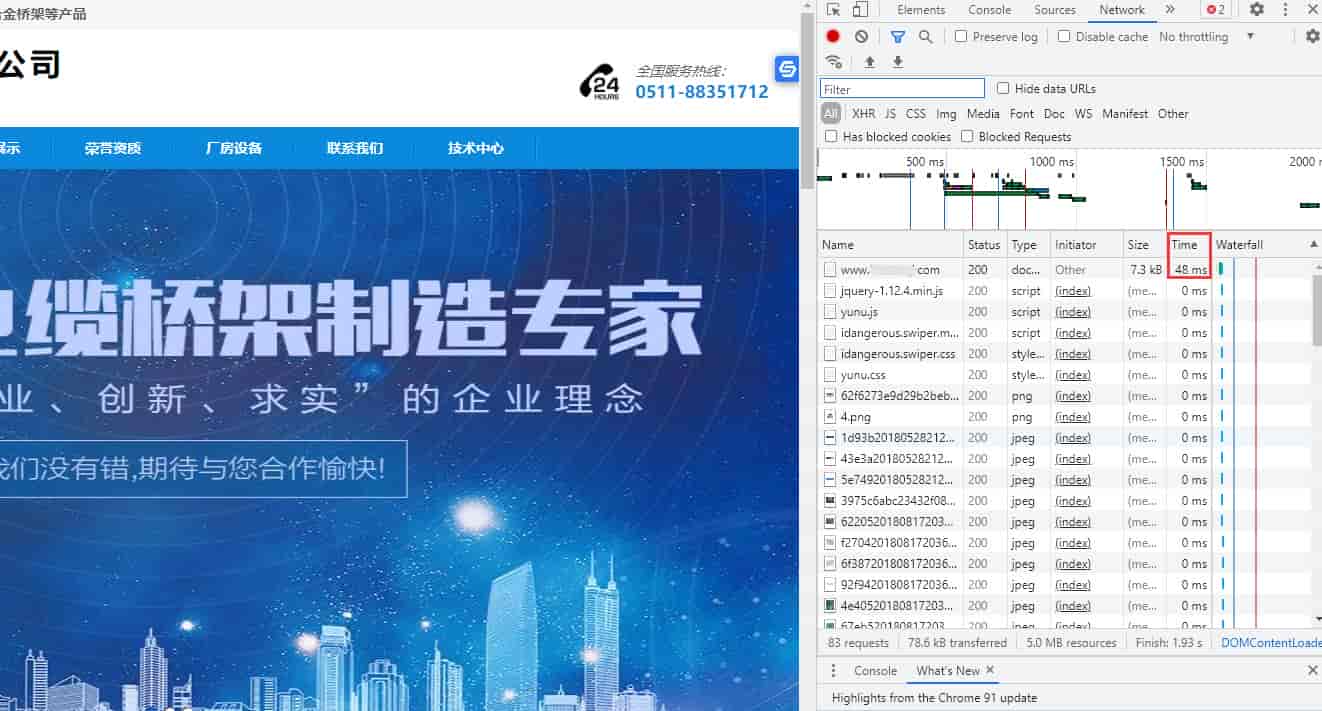The height and width of the screenshot is (711, 1322).
Task: Check the Hide data URLs box
Action: click(x=1003, y=88)
